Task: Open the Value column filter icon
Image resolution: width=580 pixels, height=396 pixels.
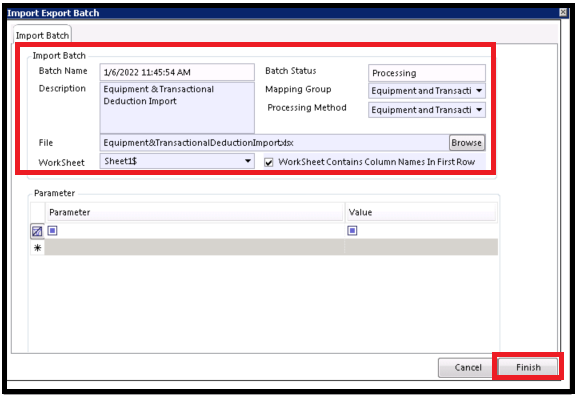Action: [x=352, y=231]
